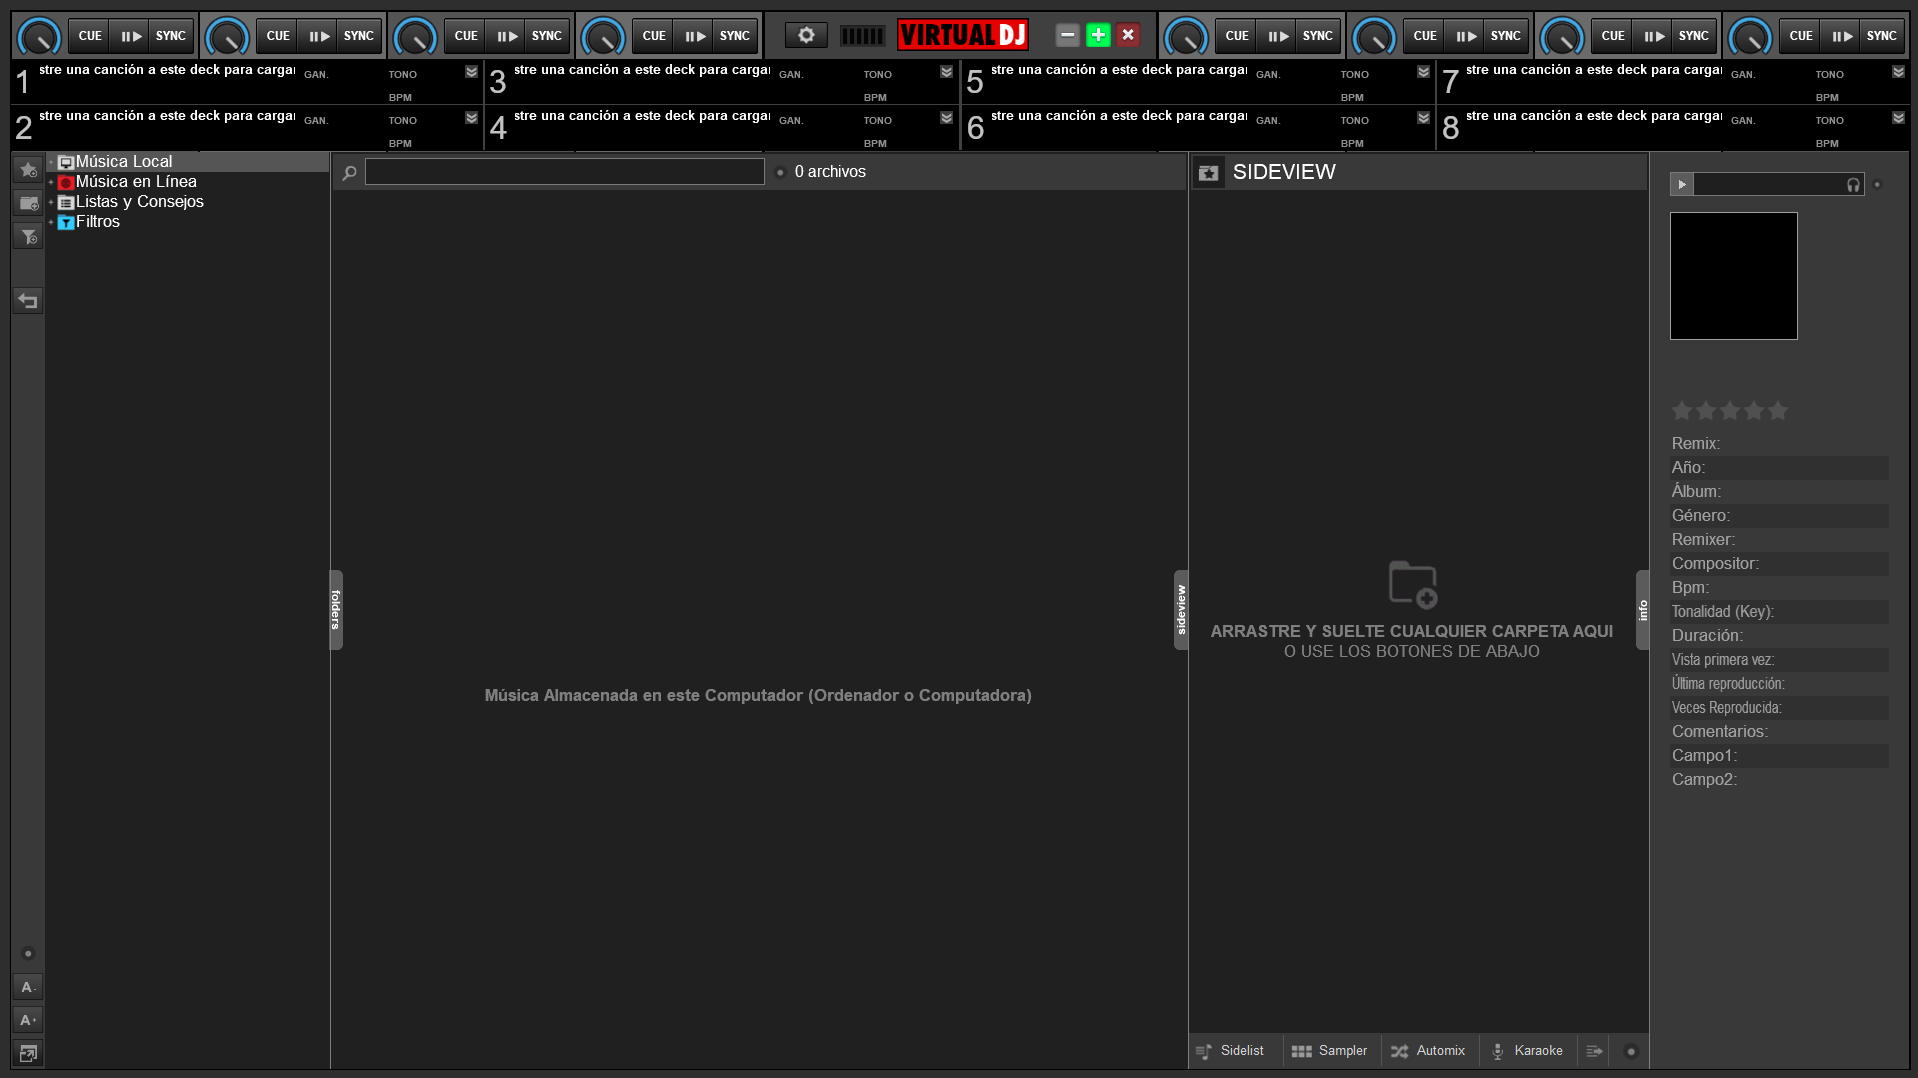The image size is (1918, 1078).
Task: Open the dropdown arrow on deck 2
Action: [x=471, y=118]
